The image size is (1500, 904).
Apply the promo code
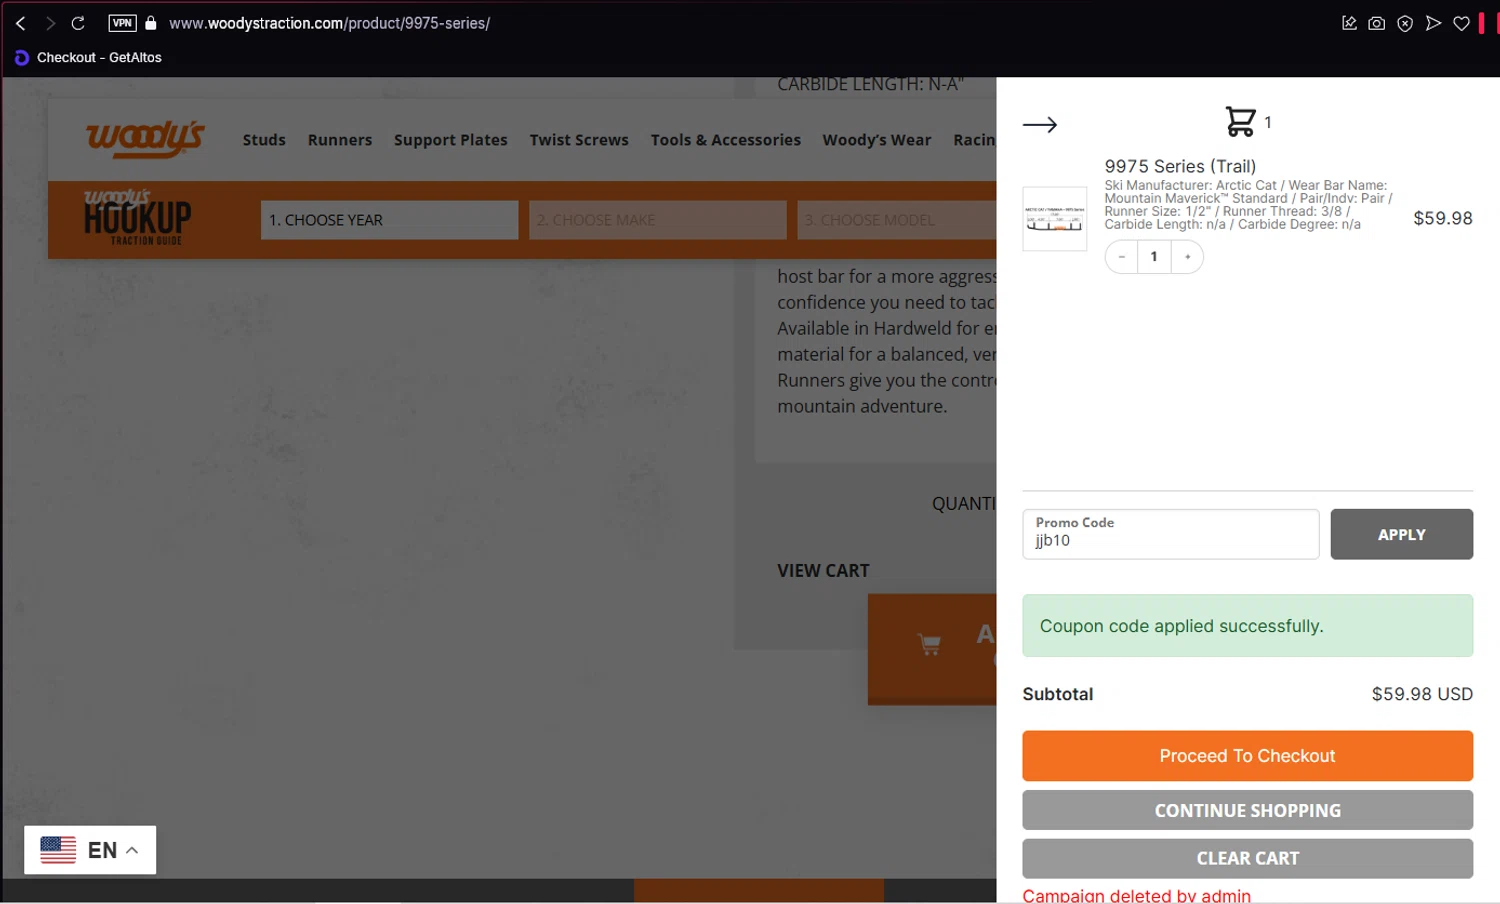(1401, 534)
